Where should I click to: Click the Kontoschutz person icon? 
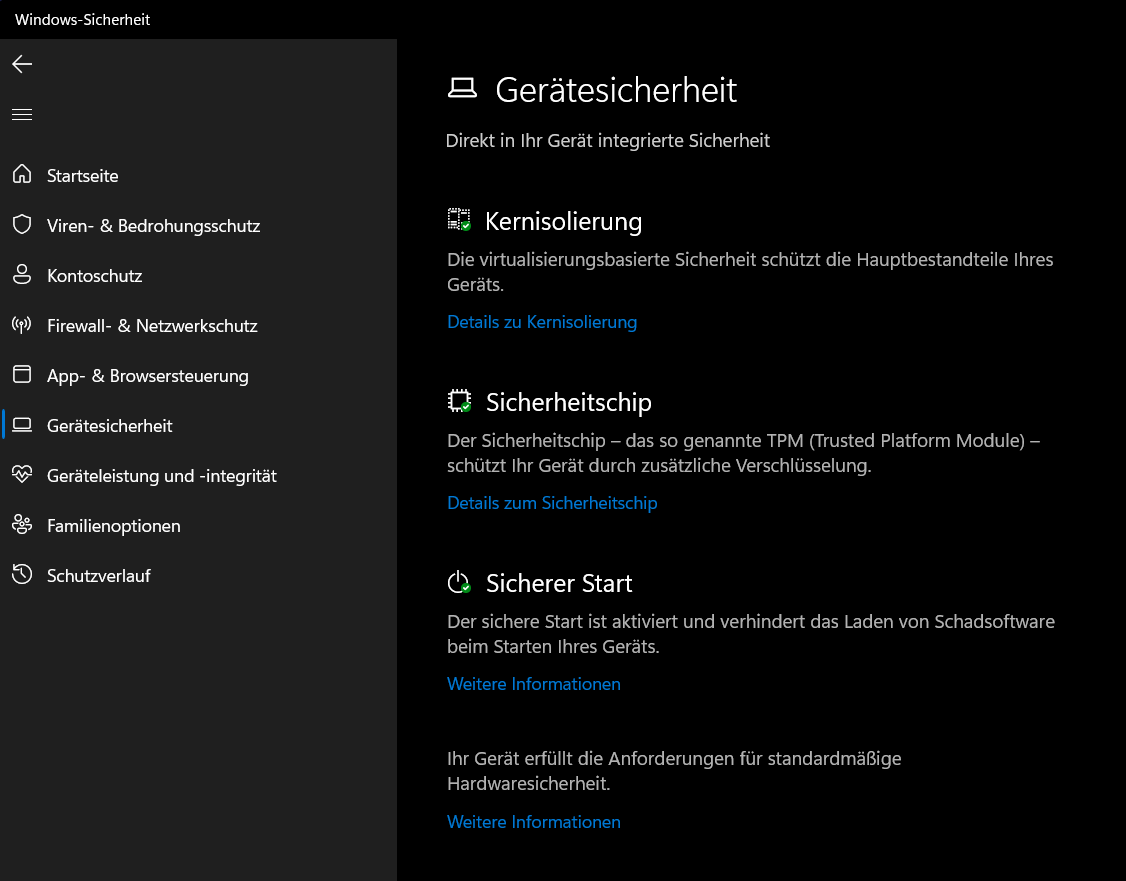(22, 275)
